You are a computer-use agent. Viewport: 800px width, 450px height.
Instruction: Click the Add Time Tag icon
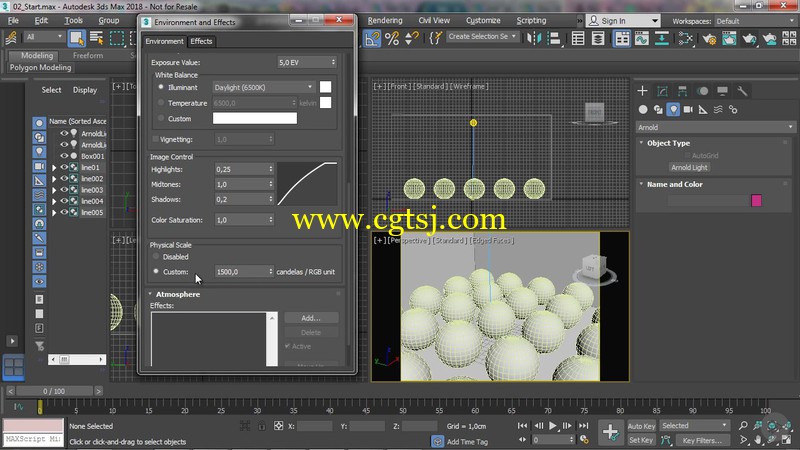[x=437, y=441]
